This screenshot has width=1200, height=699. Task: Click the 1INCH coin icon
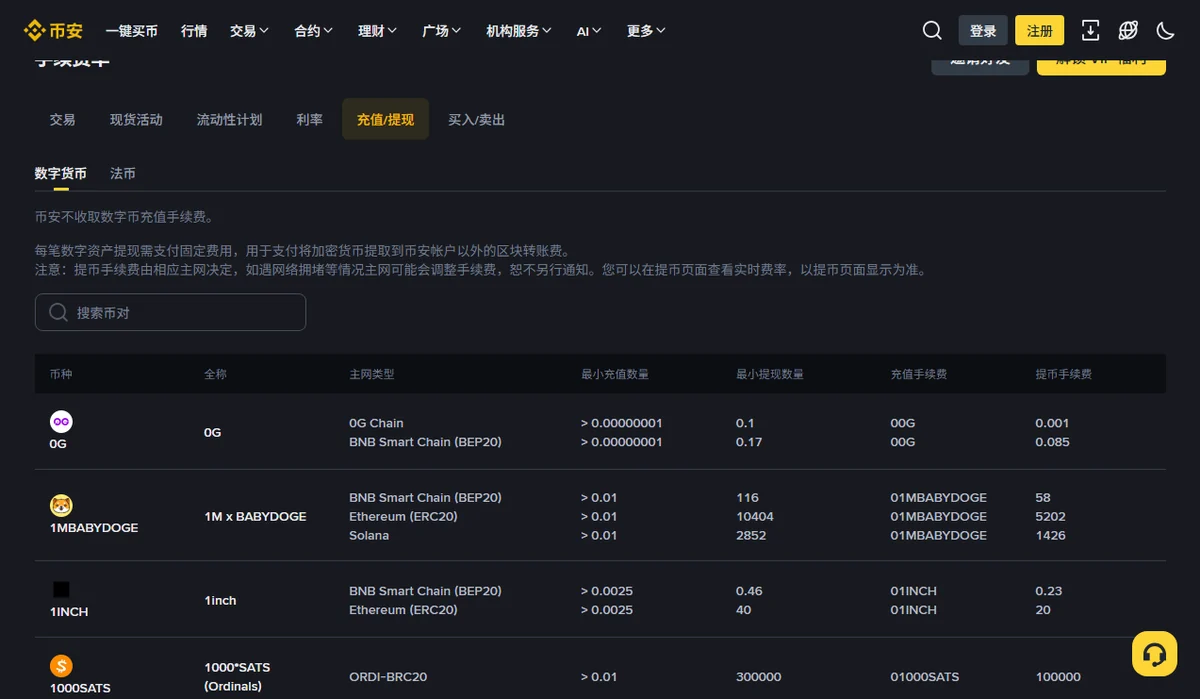61,590
